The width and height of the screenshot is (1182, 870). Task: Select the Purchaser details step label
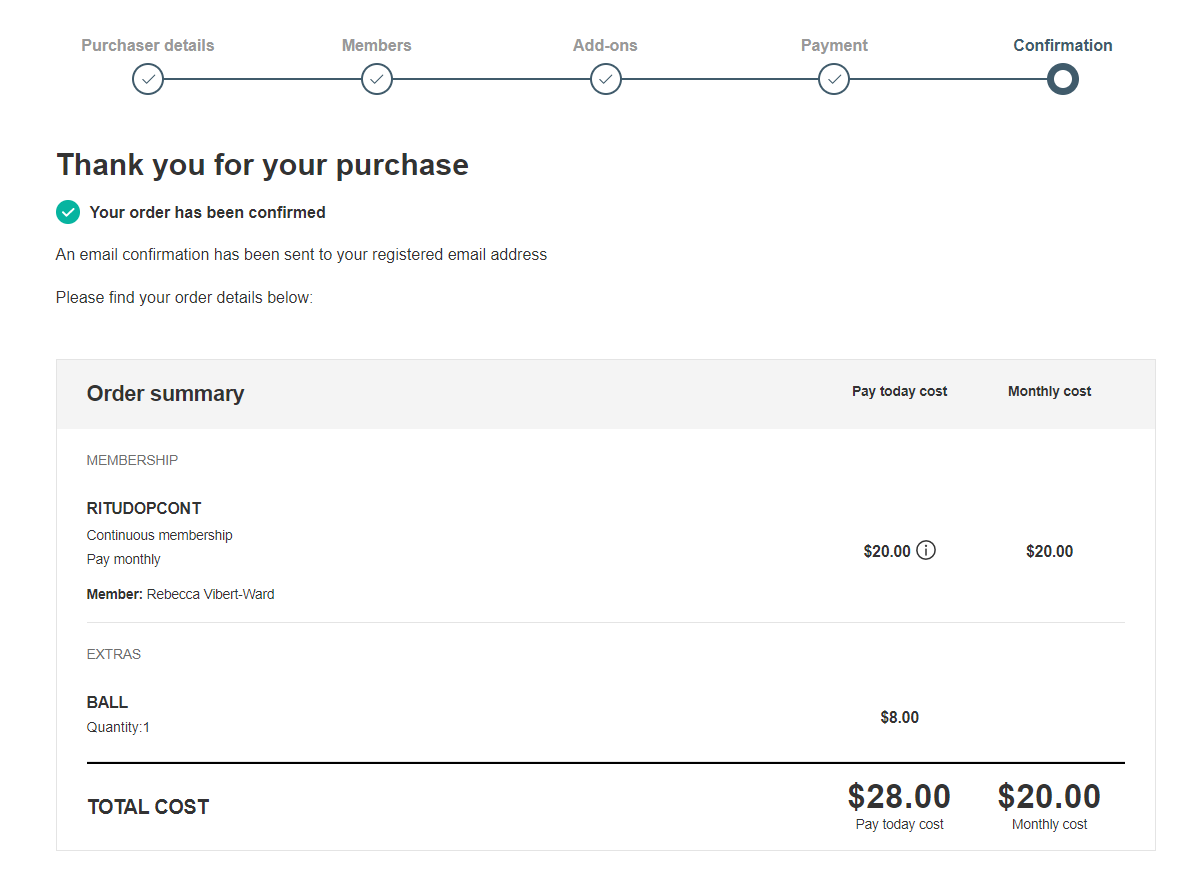[148, 45]
